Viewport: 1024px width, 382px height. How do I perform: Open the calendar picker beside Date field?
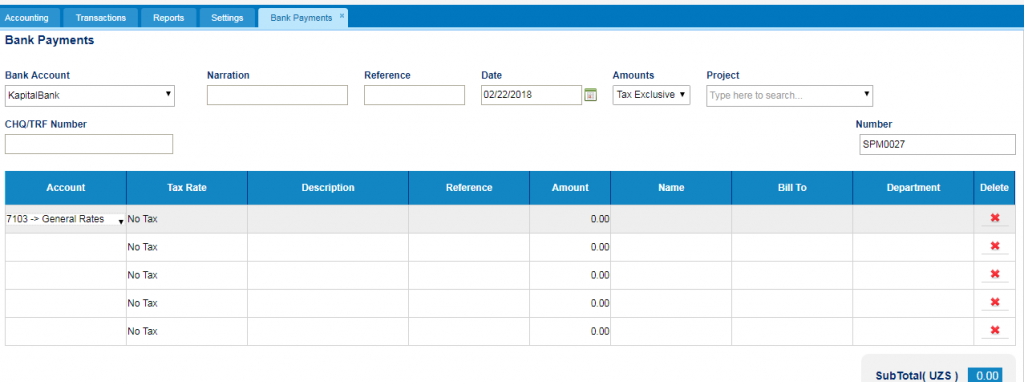[590, 95]
